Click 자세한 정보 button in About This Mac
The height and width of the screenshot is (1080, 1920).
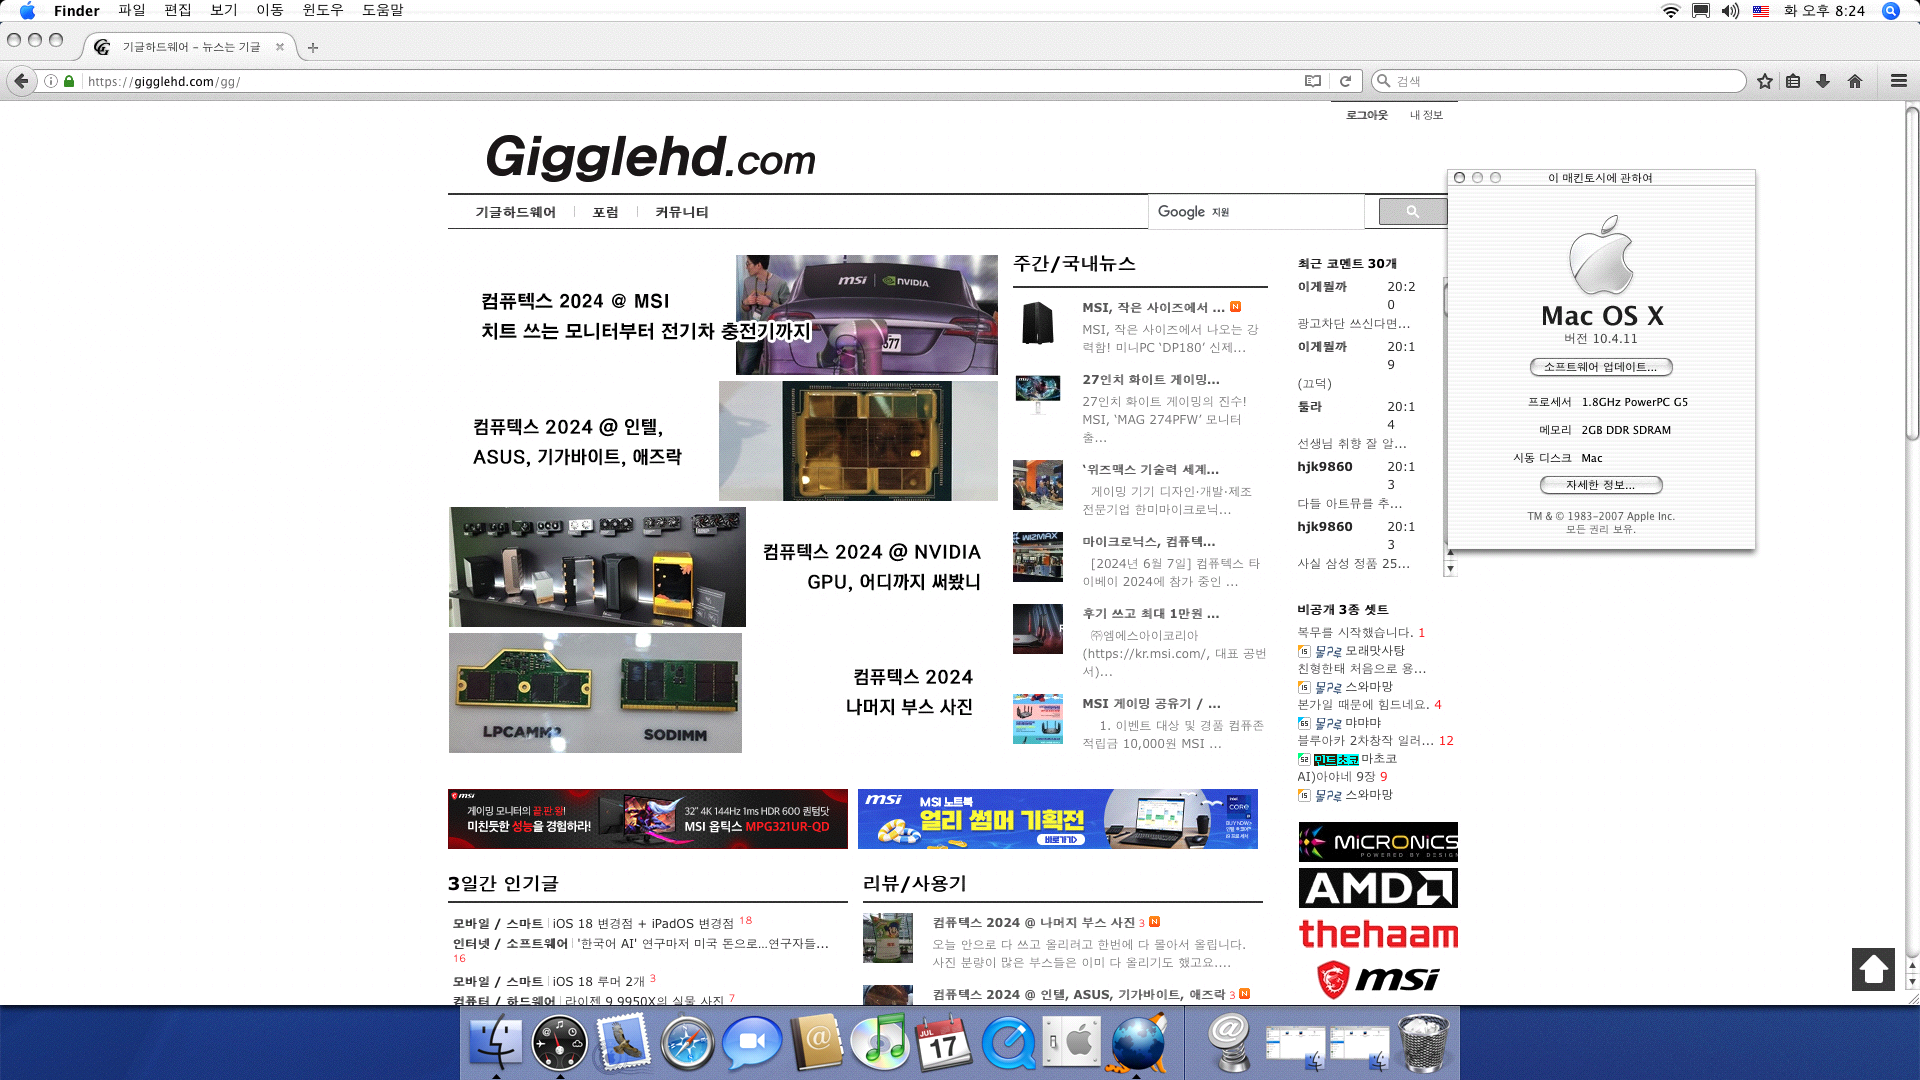pos(1601,485)
